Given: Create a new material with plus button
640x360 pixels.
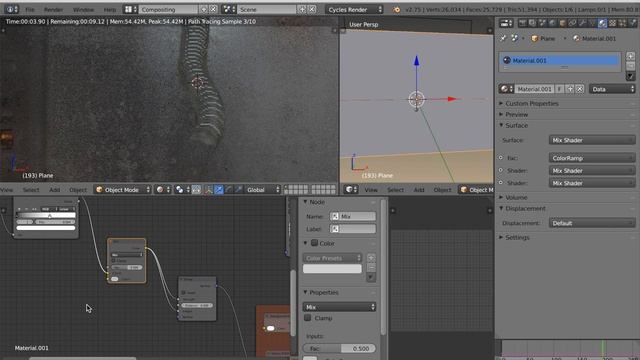Looking at the screenshot, I should point(570,89).
